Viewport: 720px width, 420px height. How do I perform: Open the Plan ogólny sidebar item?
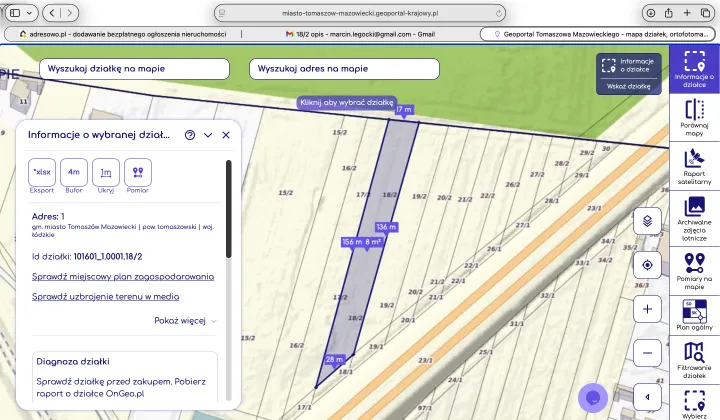694,314
